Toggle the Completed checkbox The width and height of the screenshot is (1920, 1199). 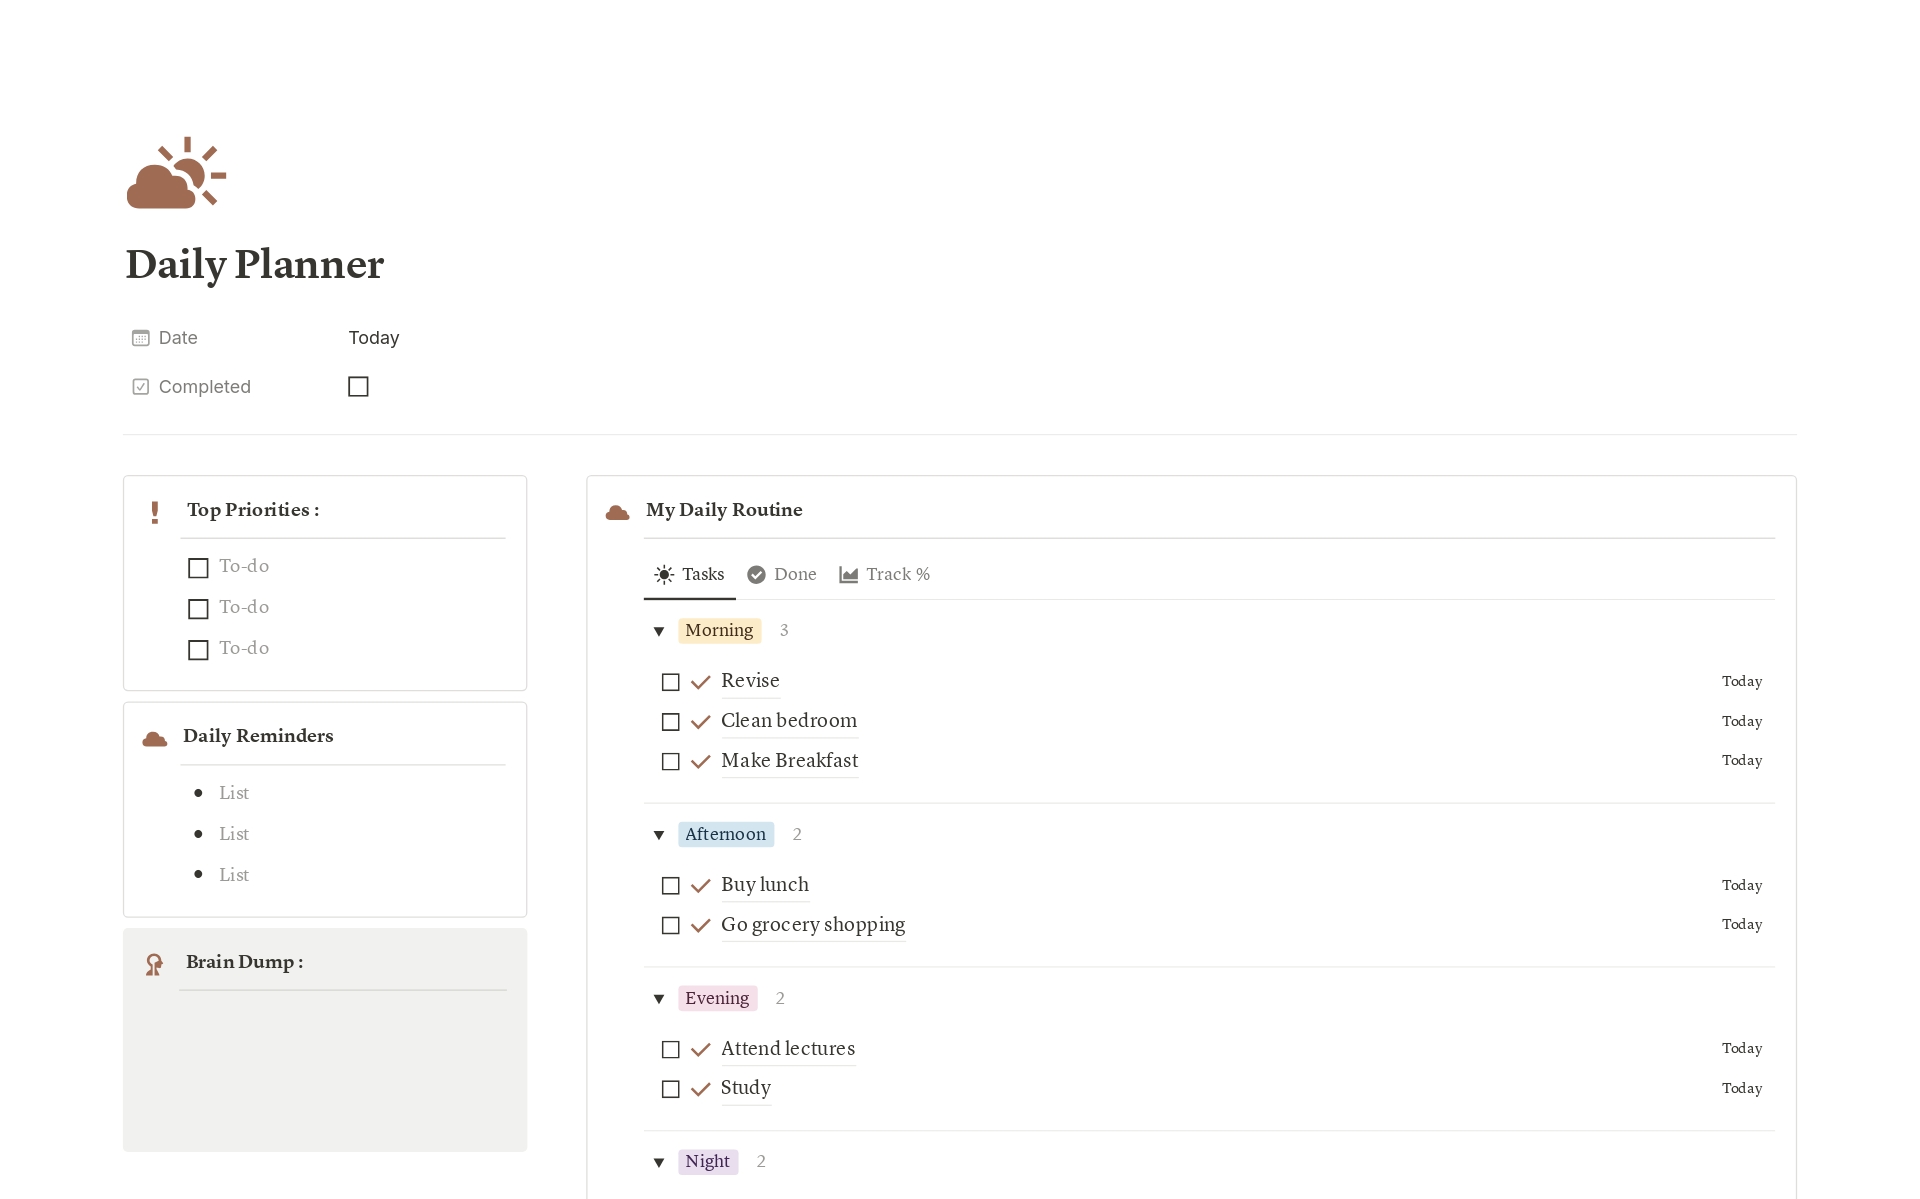(x=358, y=386)
